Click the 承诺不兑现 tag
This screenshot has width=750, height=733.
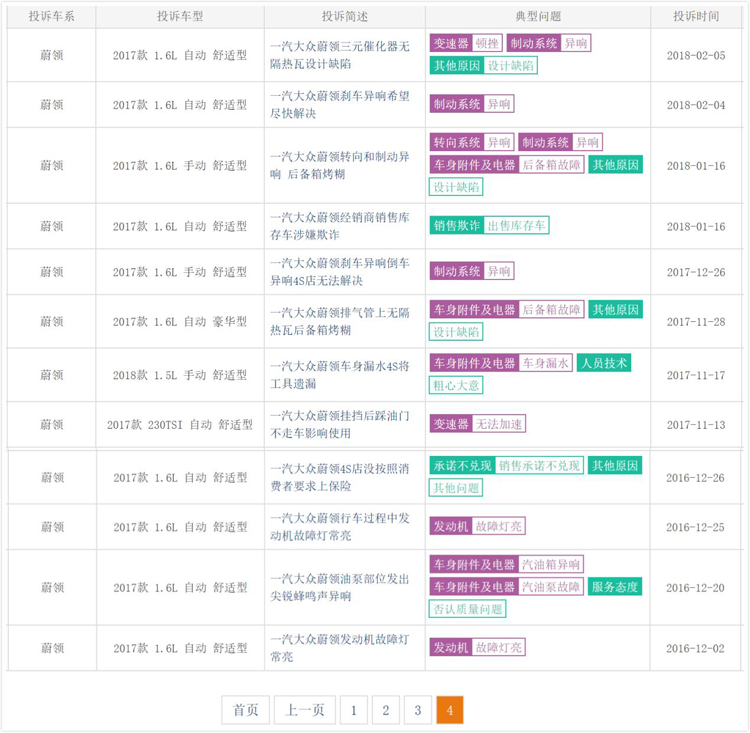[462, 466]
